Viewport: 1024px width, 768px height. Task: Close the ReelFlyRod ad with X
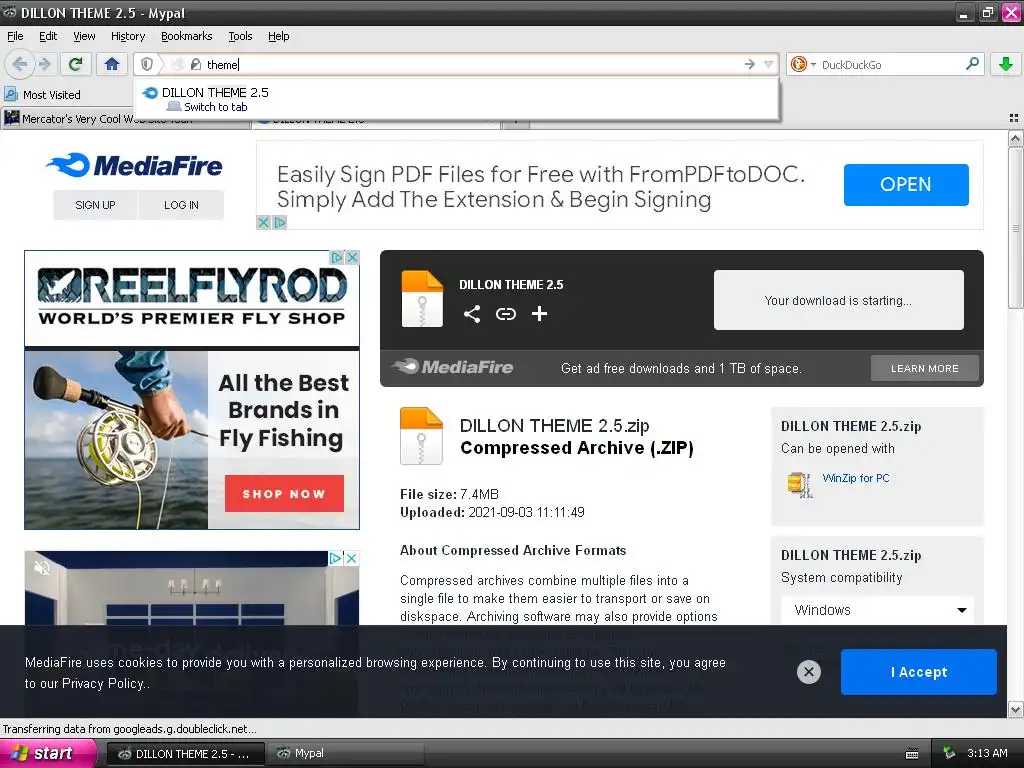pyautogui.click(x=352, y=257)
